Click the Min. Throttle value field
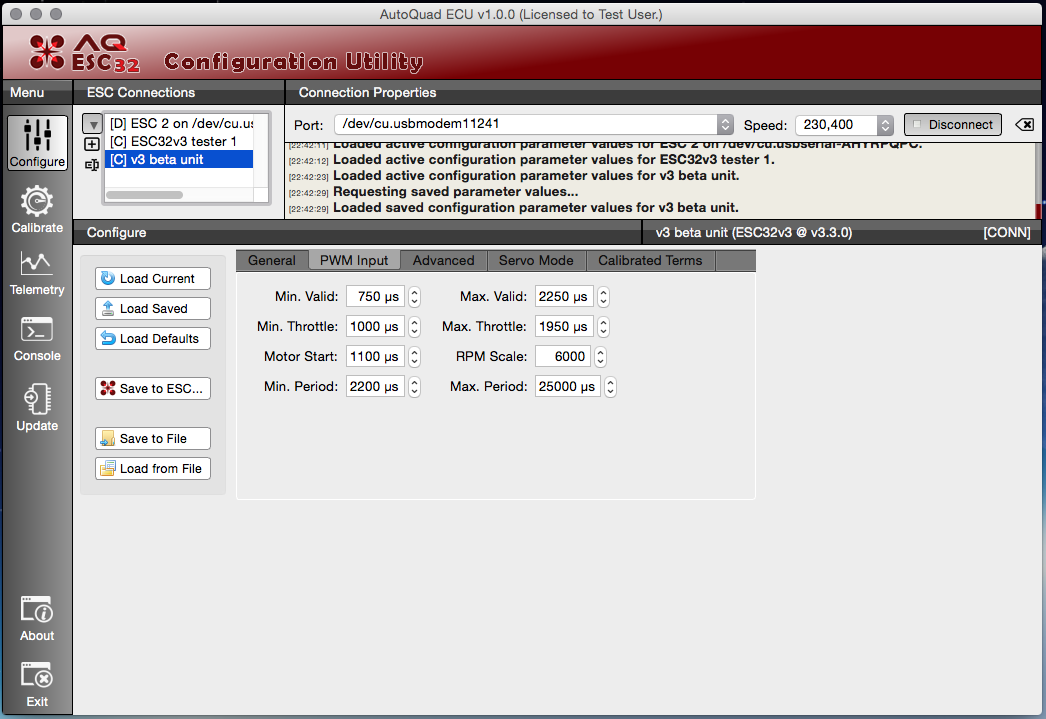1046x719 pixels. 375,327
